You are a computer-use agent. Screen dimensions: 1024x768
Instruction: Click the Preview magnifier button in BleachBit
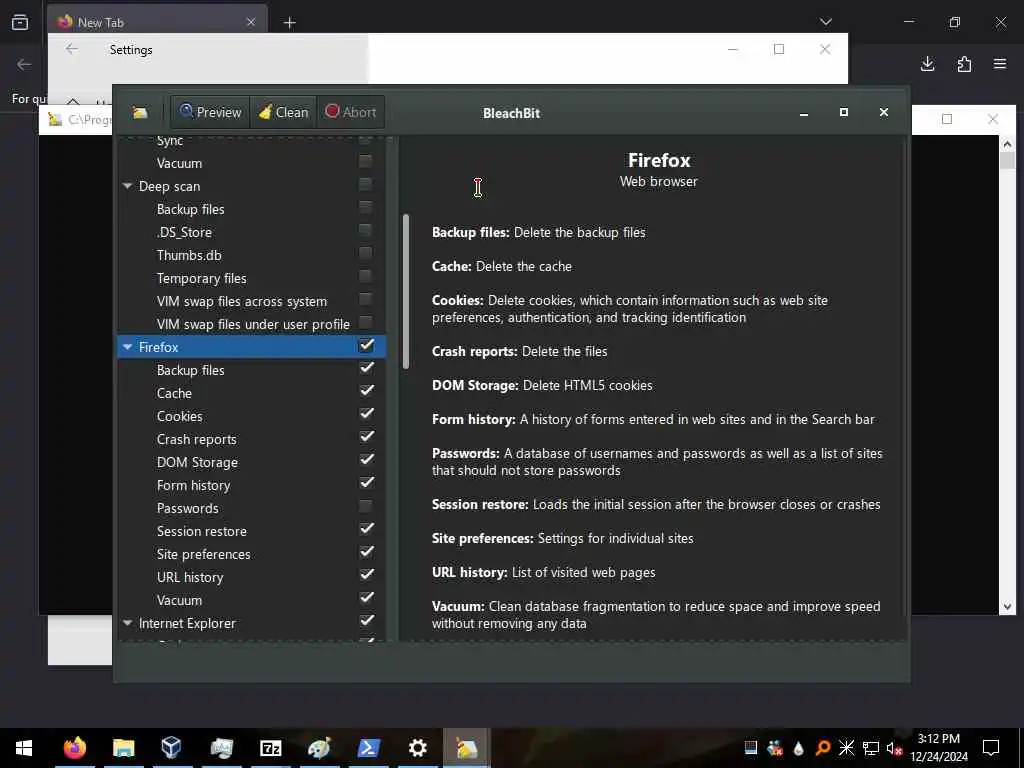pos(210,112)
